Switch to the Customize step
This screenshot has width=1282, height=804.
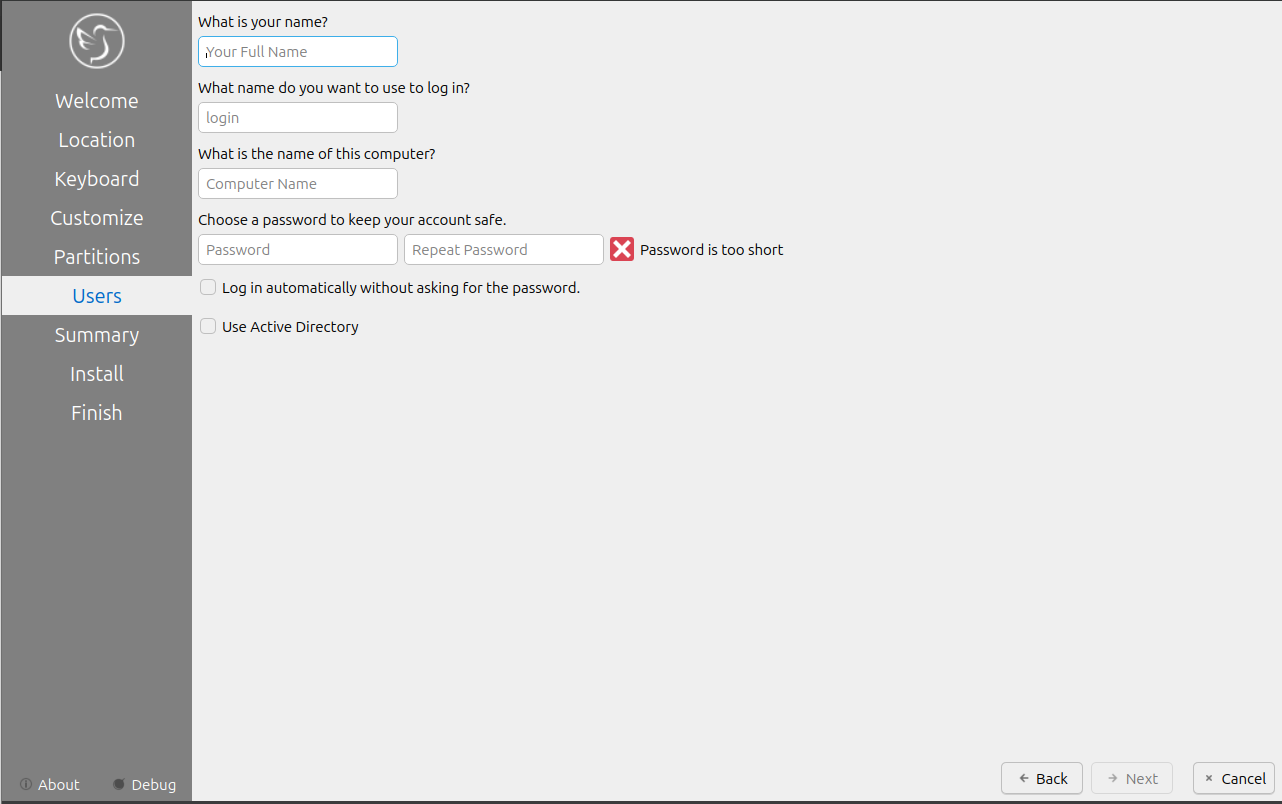pyautogui.click(x=96, y=218)
